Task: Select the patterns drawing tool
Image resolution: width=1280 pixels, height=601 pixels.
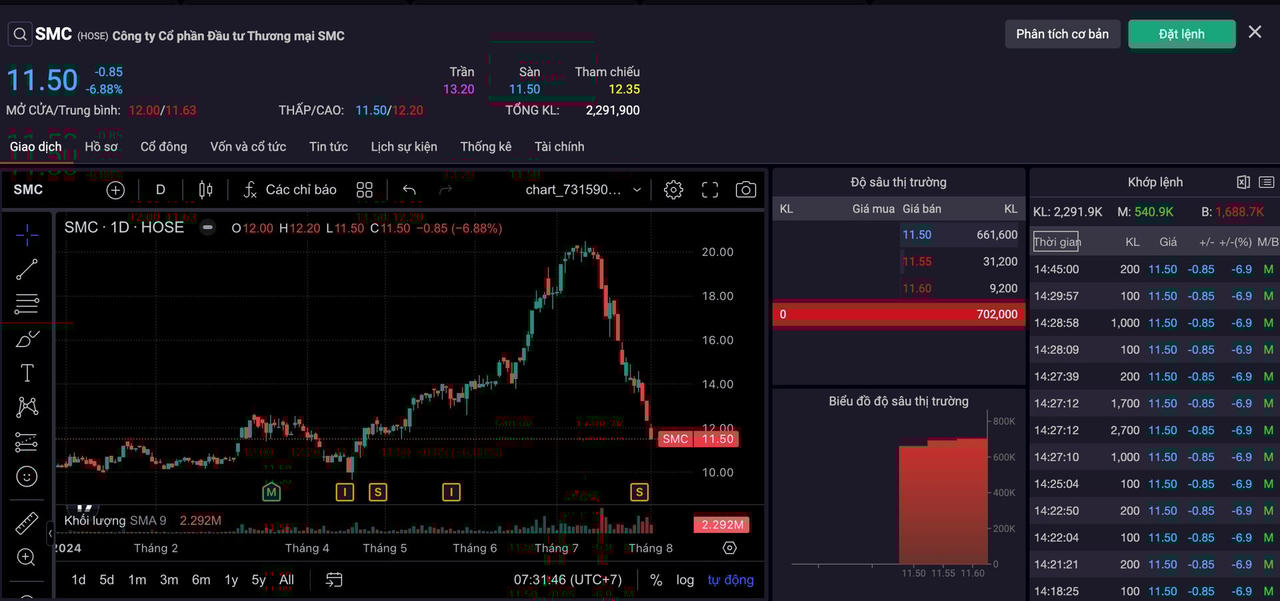Action: [27, 407]
